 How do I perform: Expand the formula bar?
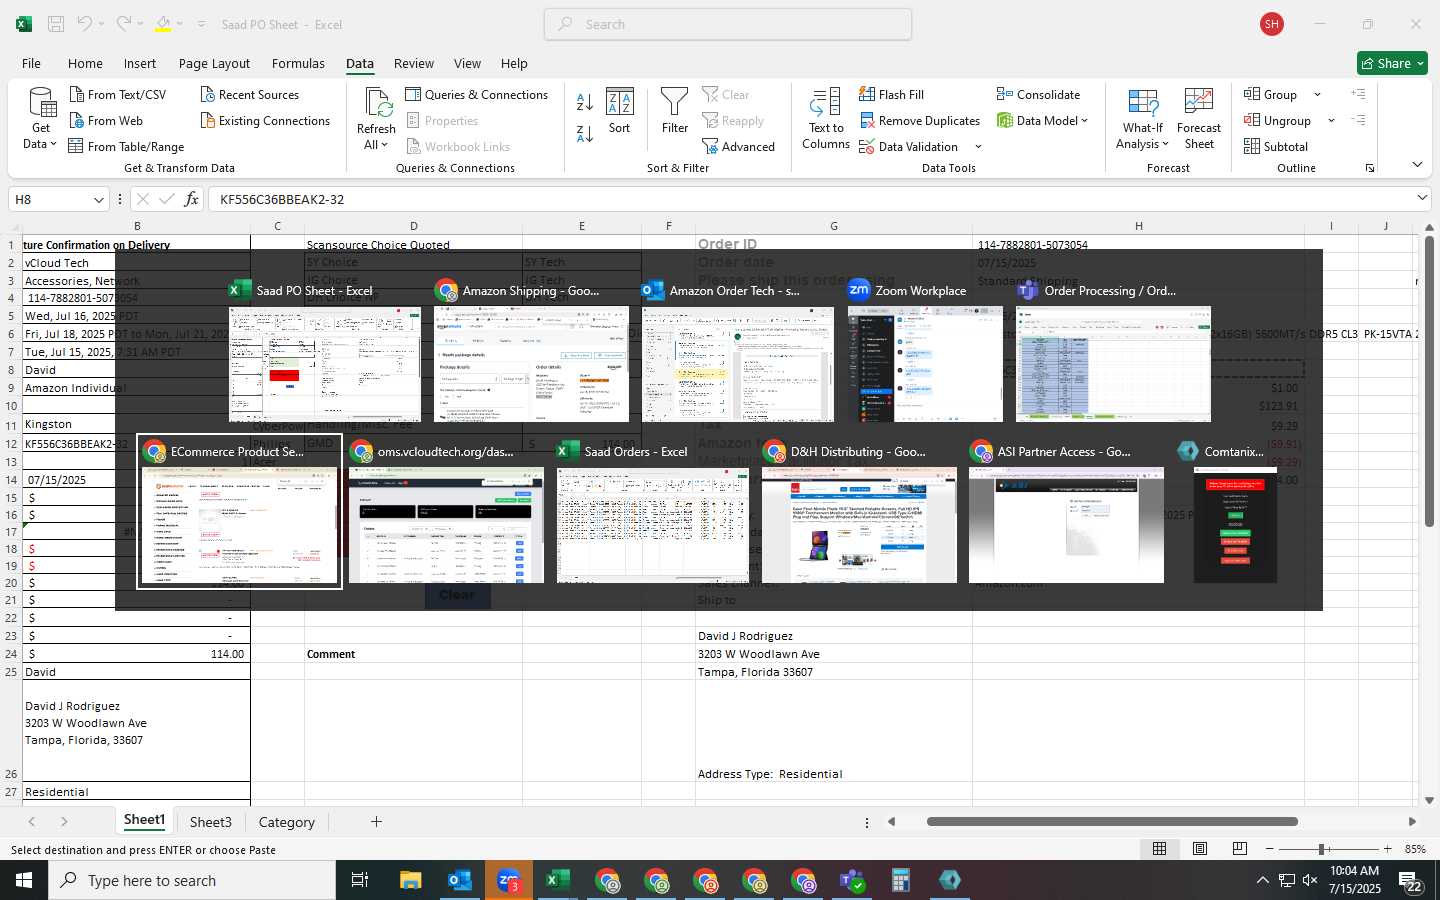tap(1422, 198)
